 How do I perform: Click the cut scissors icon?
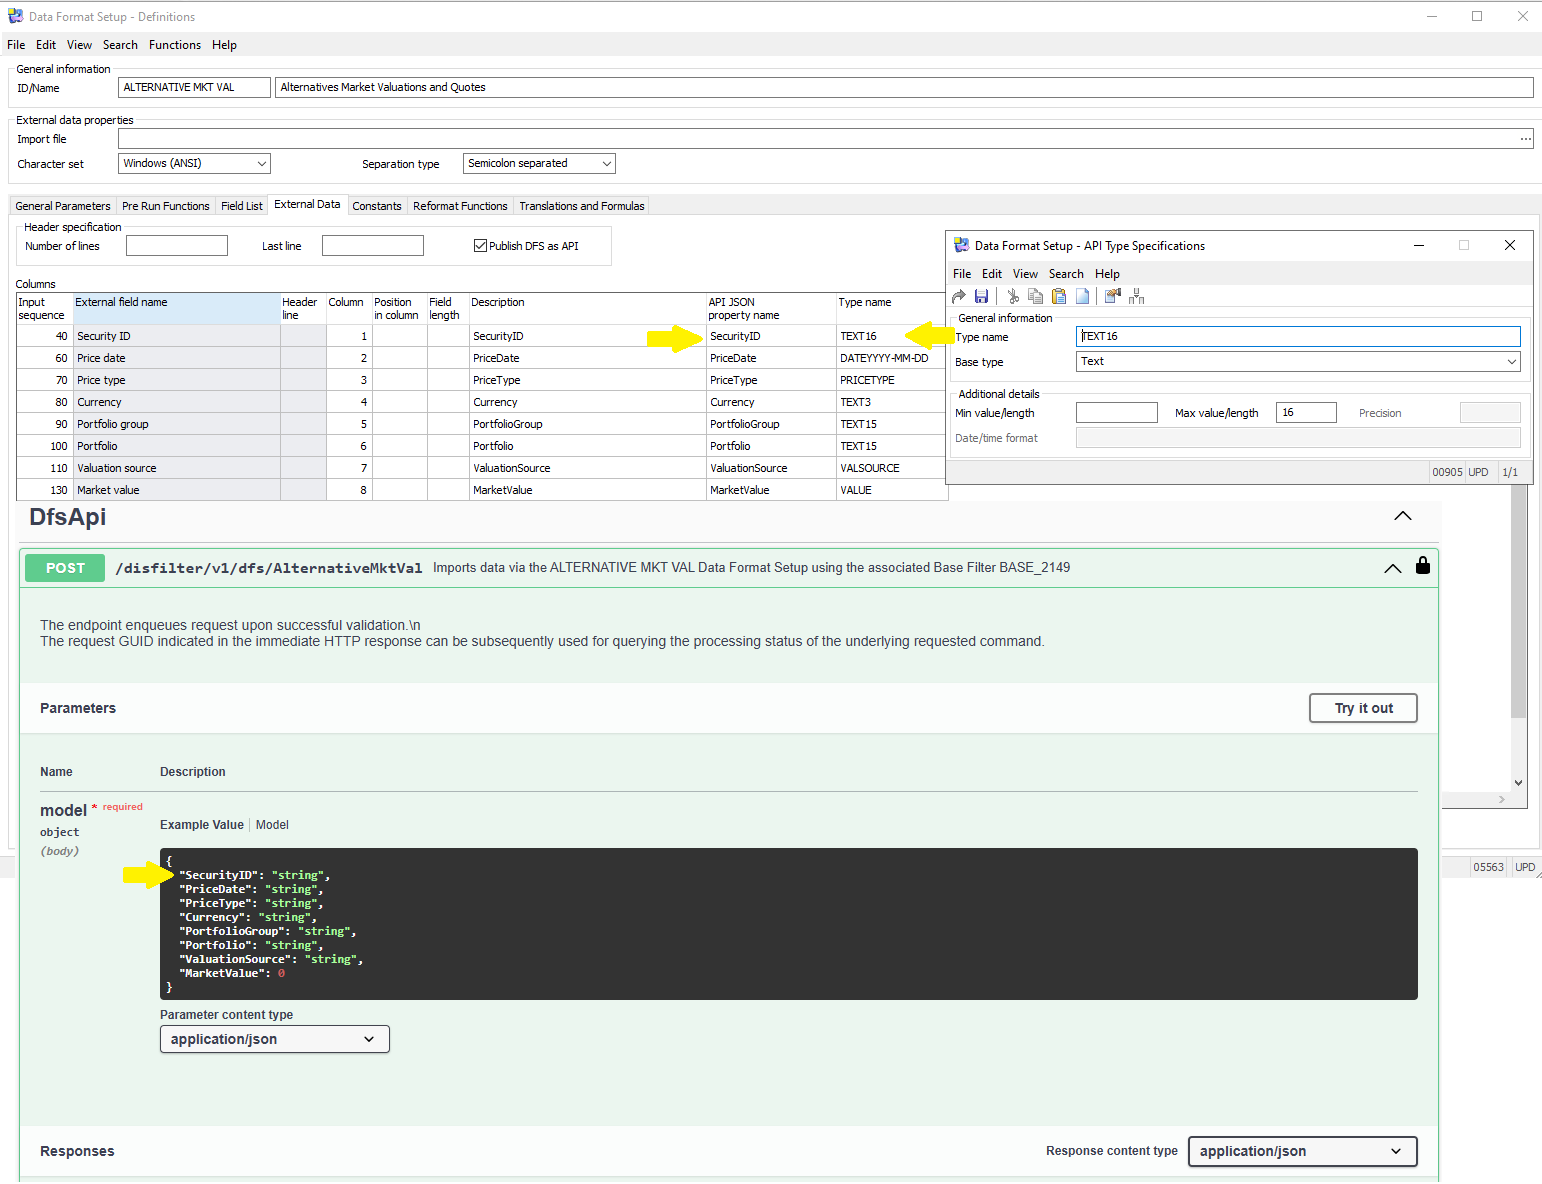click(x=1012, y=296)
